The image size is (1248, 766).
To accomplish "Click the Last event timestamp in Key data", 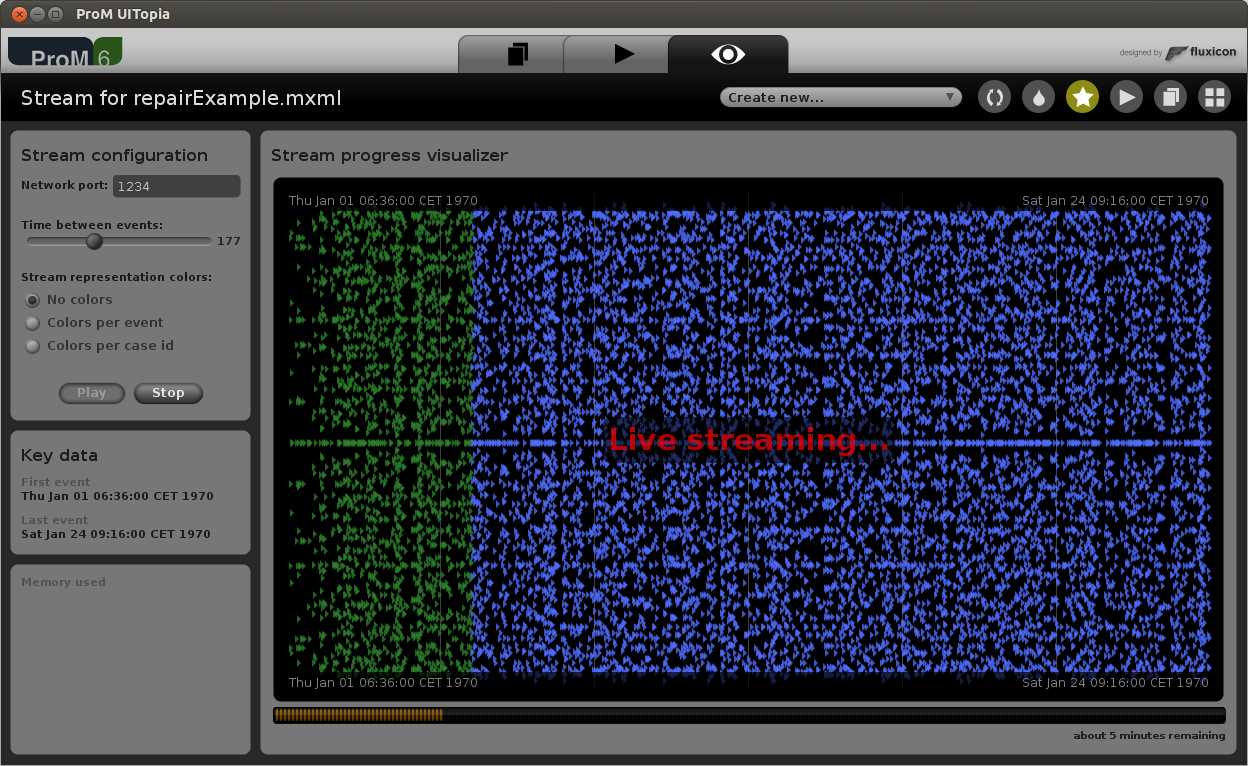I will (116, 534).
